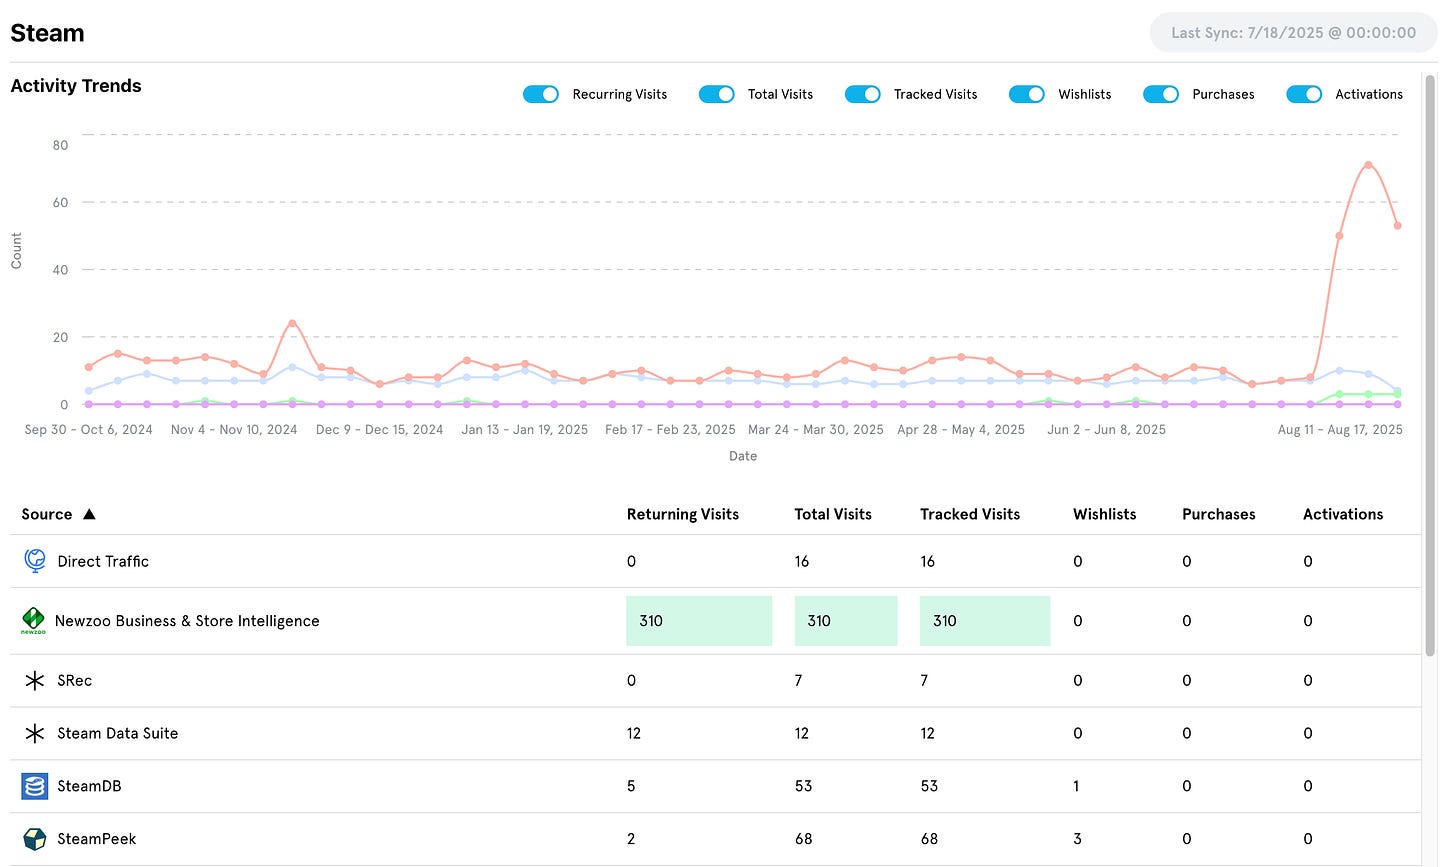1456x867 pixels.
Task: Click SteamDB Total Visits value 53
Action: [803, 786]
